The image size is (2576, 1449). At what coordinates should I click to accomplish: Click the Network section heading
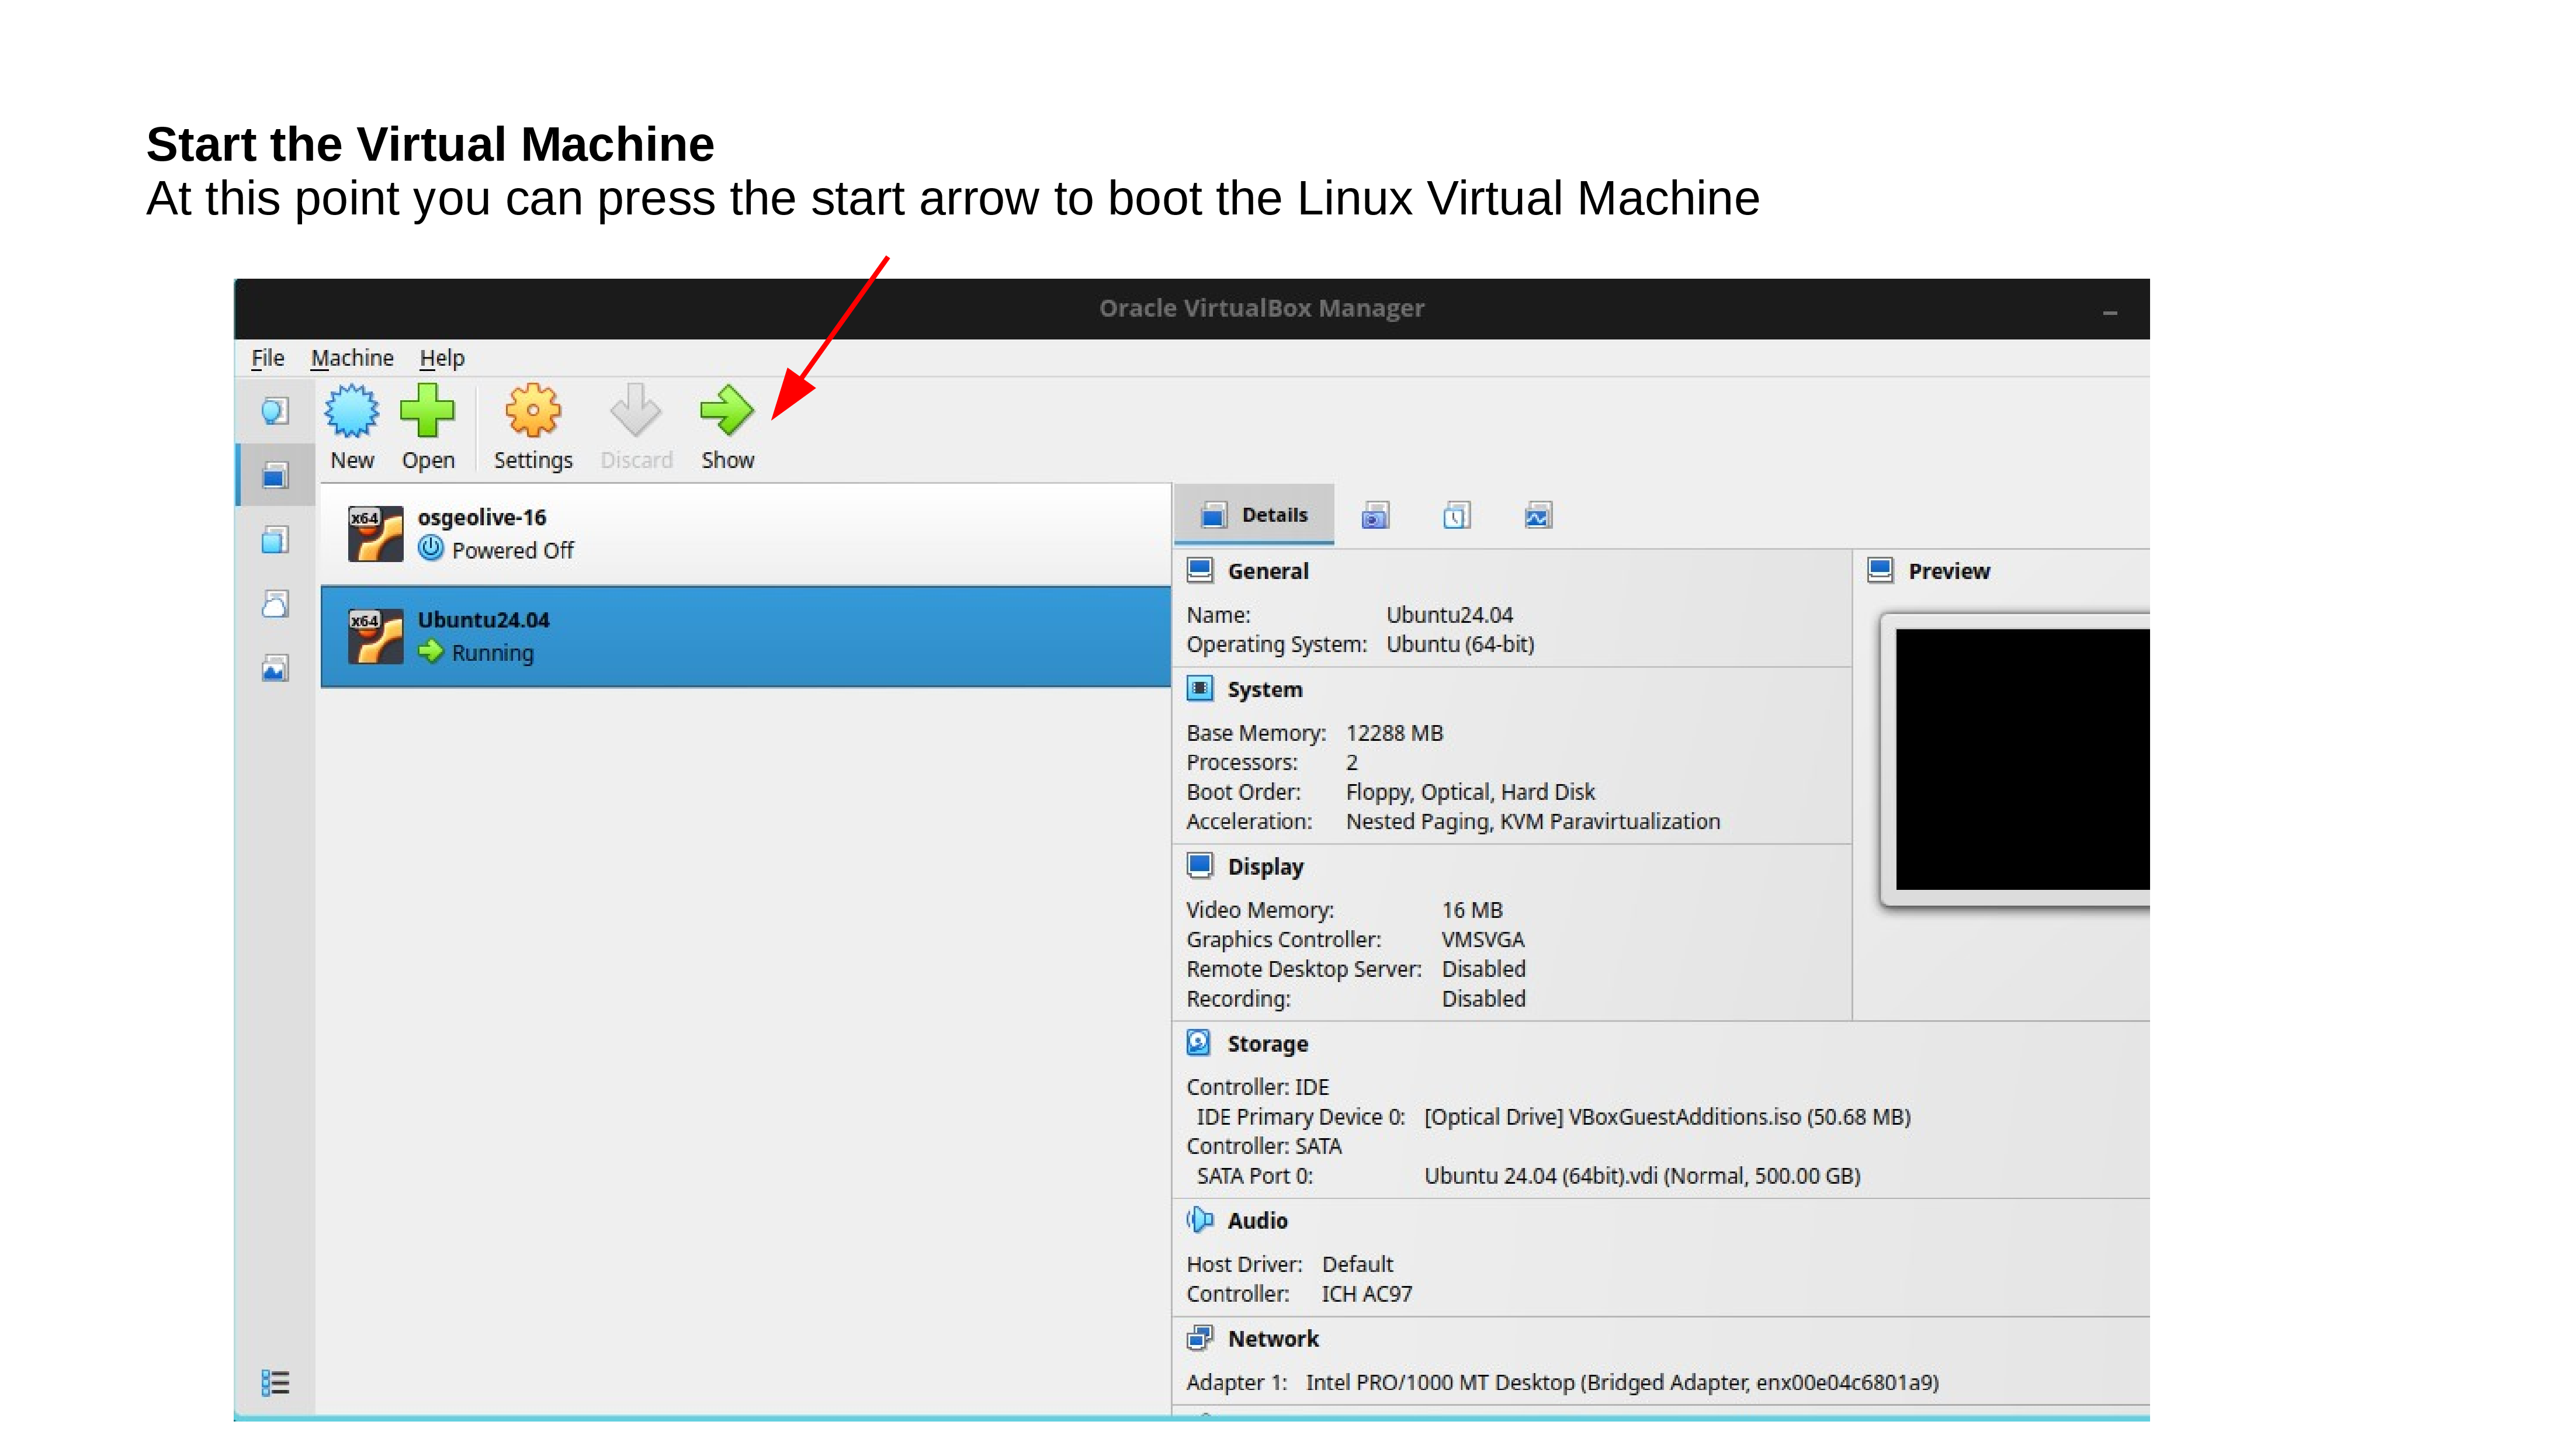(x=1273, y=1339)
